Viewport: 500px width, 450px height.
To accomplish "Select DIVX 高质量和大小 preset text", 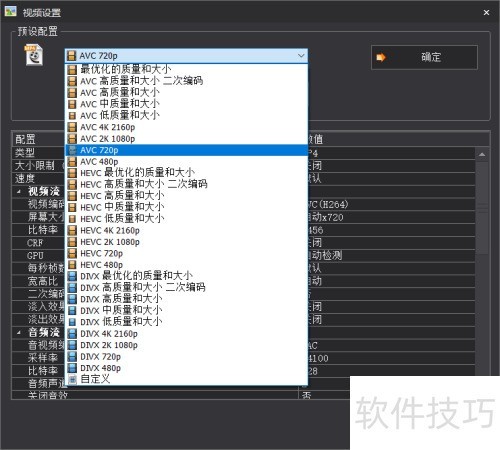I will coord(121,299).
